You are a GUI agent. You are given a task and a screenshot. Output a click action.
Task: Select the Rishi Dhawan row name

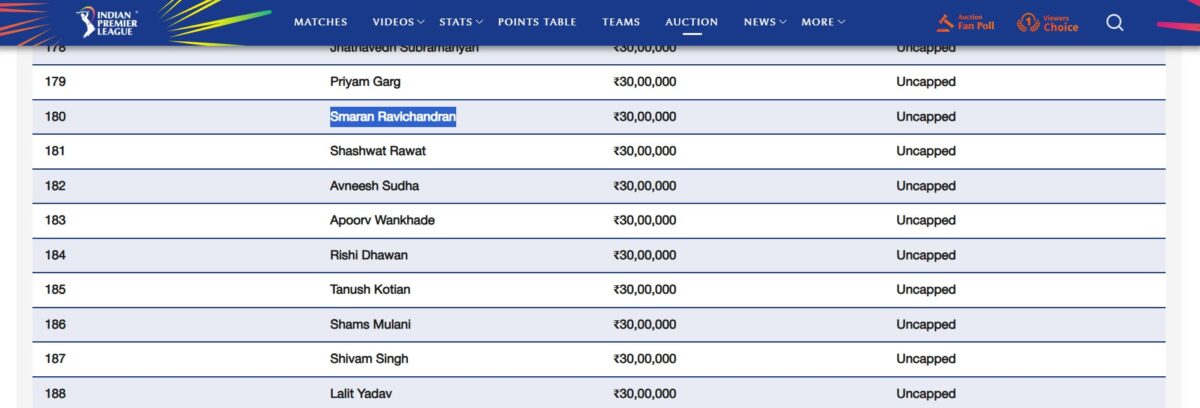[x=369, y=255]
